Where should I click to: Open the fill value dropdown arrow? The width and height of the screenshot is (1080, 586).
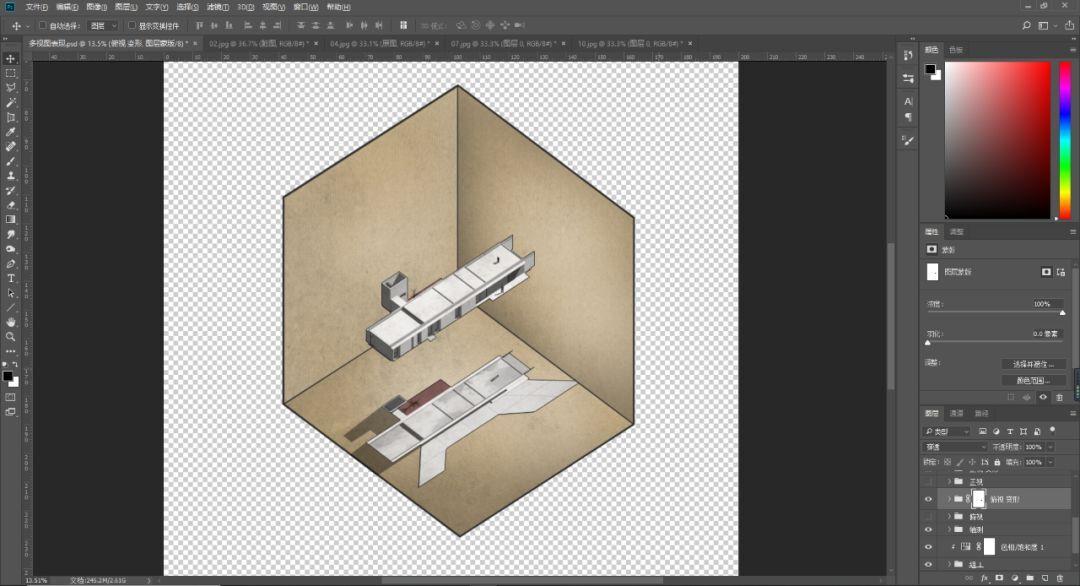click(x=1051, y=462)
